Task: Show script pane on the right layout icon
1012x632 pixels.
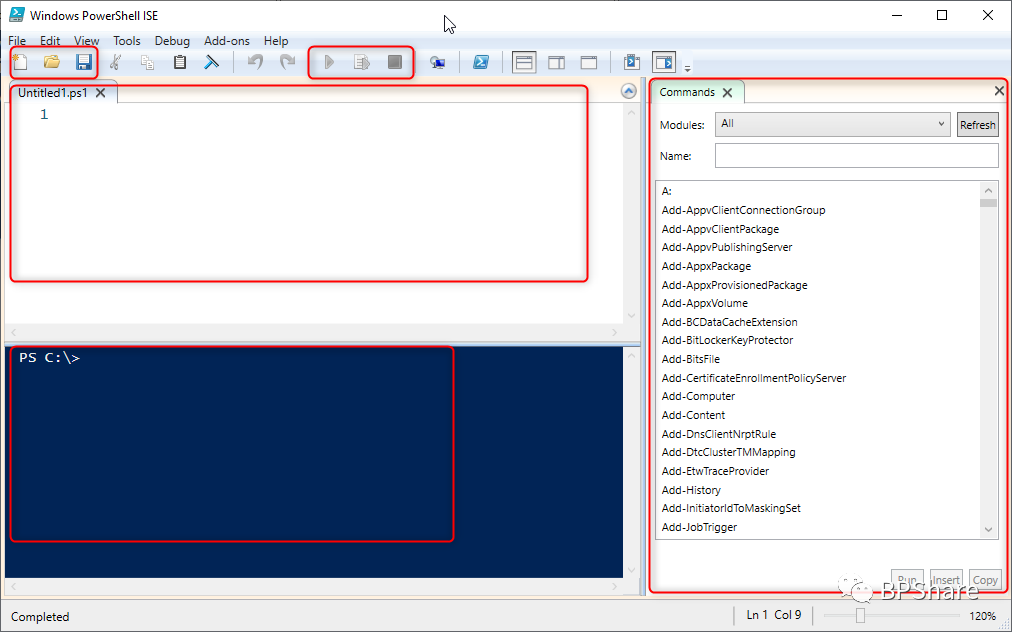Action: coord(556,63)
